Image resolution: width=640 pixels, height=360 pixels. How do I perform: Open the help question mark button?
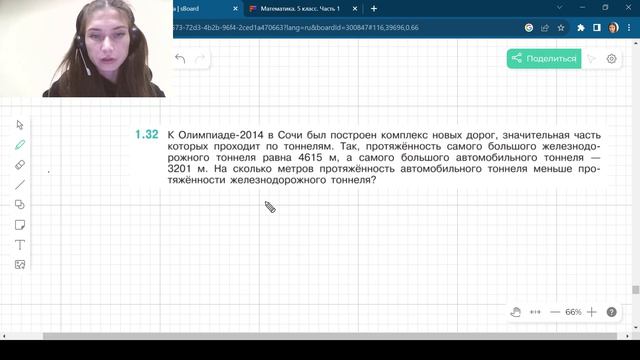point(611,312)
